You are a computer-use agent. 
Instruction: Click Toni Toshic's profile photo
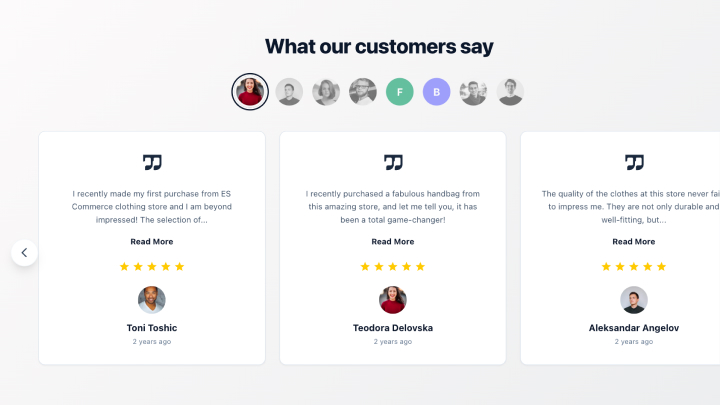(x=152, y=300)
